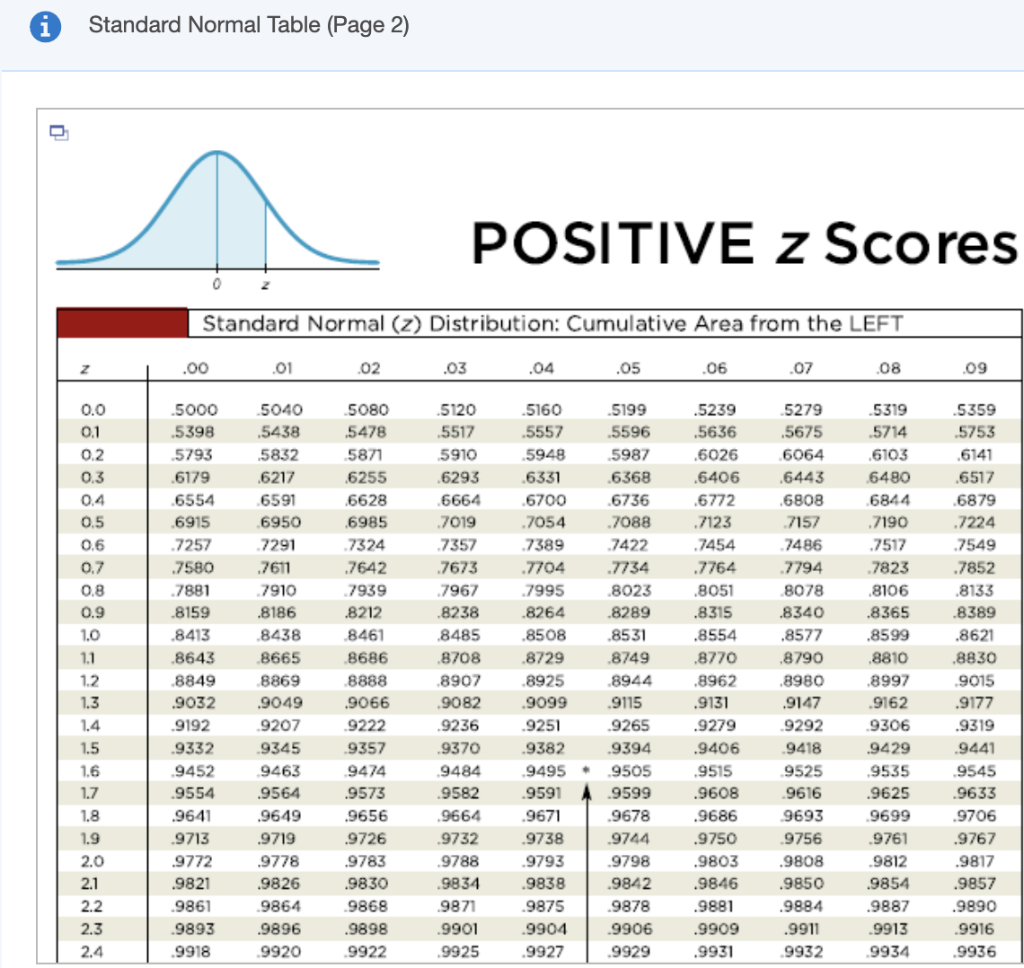This screenshot has width=1024, height=968.
Task: Select the cell value .5000
Action: (x=194, y=410)
